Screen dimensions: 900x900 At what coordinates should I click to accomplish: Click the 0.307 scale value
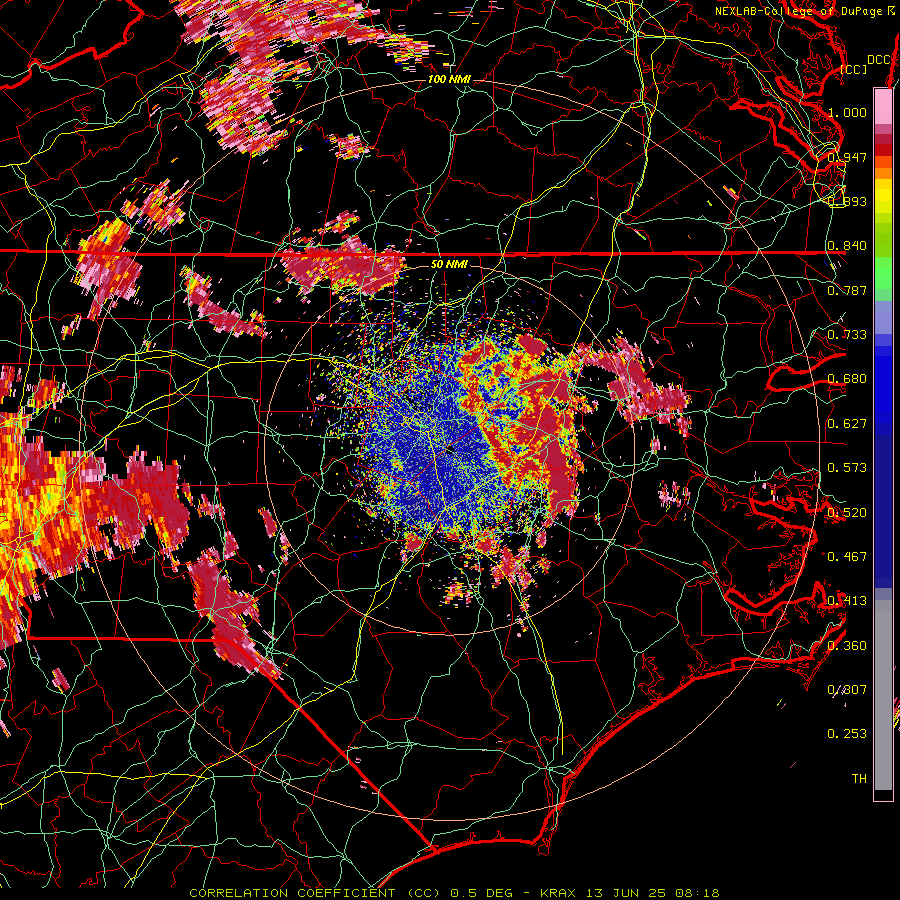pos(847,690)
